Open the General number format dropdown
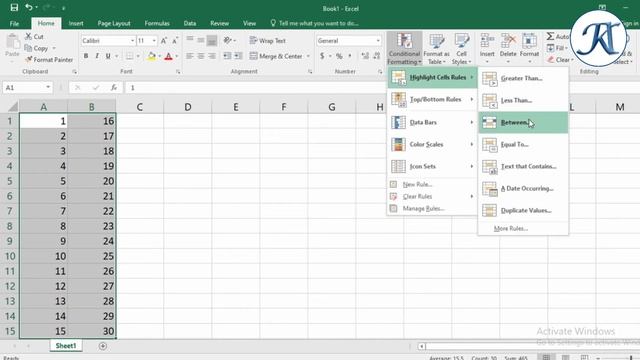640x360 pixels. [378, 40]
